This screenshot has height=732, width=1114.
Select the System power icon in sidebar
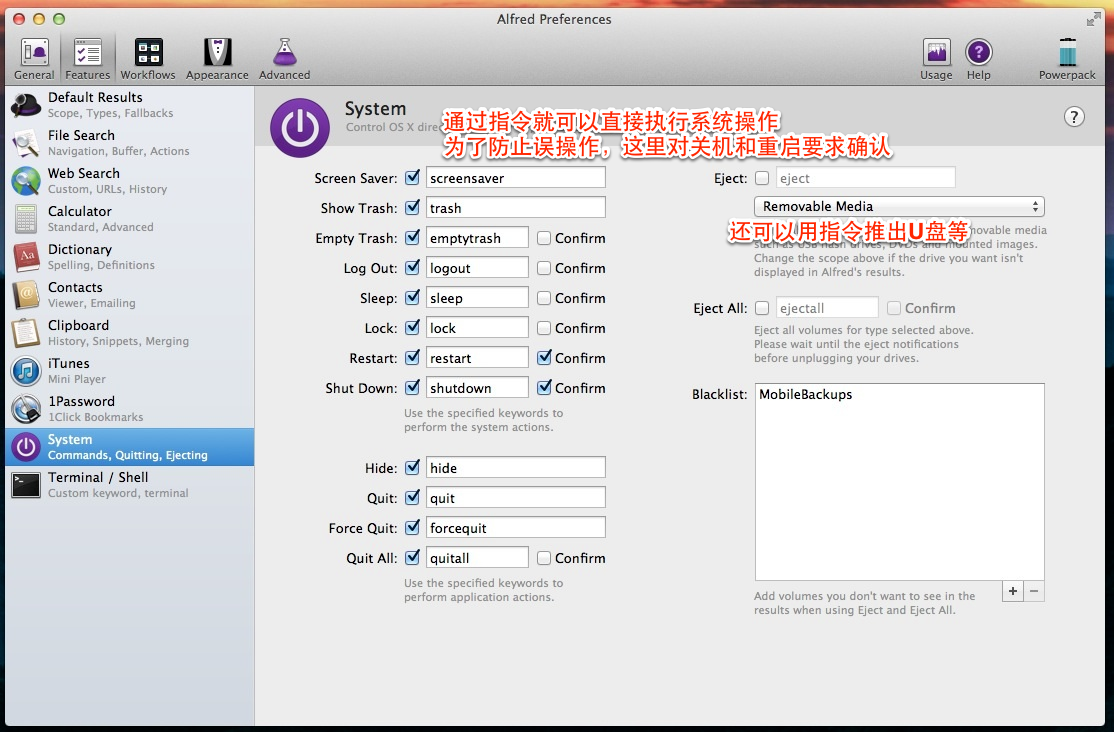pyautogui.click(x=26, y=447)
